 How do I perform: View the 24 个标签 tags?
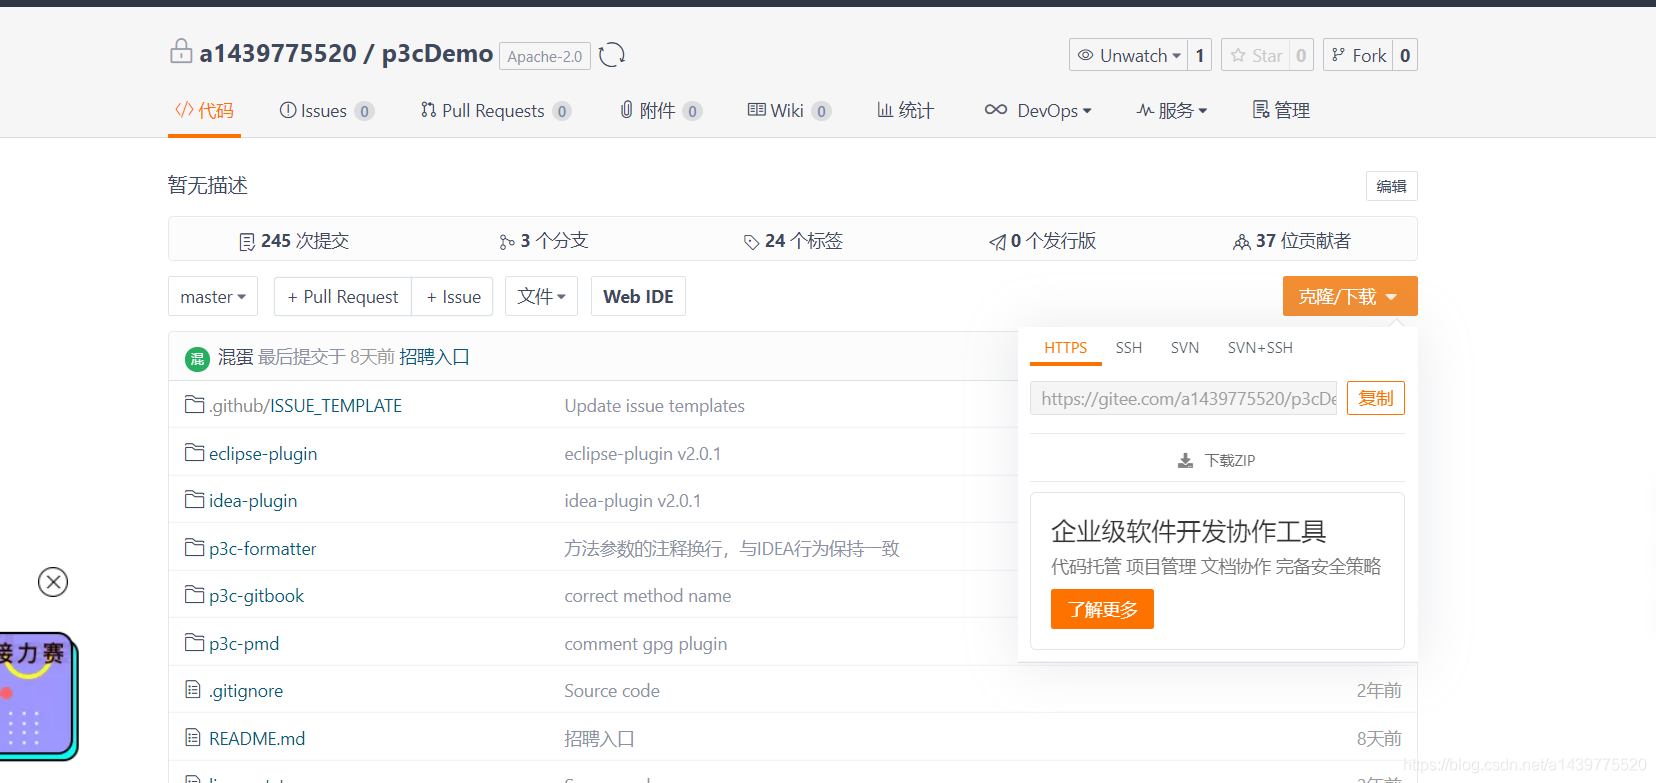point(793,241)
